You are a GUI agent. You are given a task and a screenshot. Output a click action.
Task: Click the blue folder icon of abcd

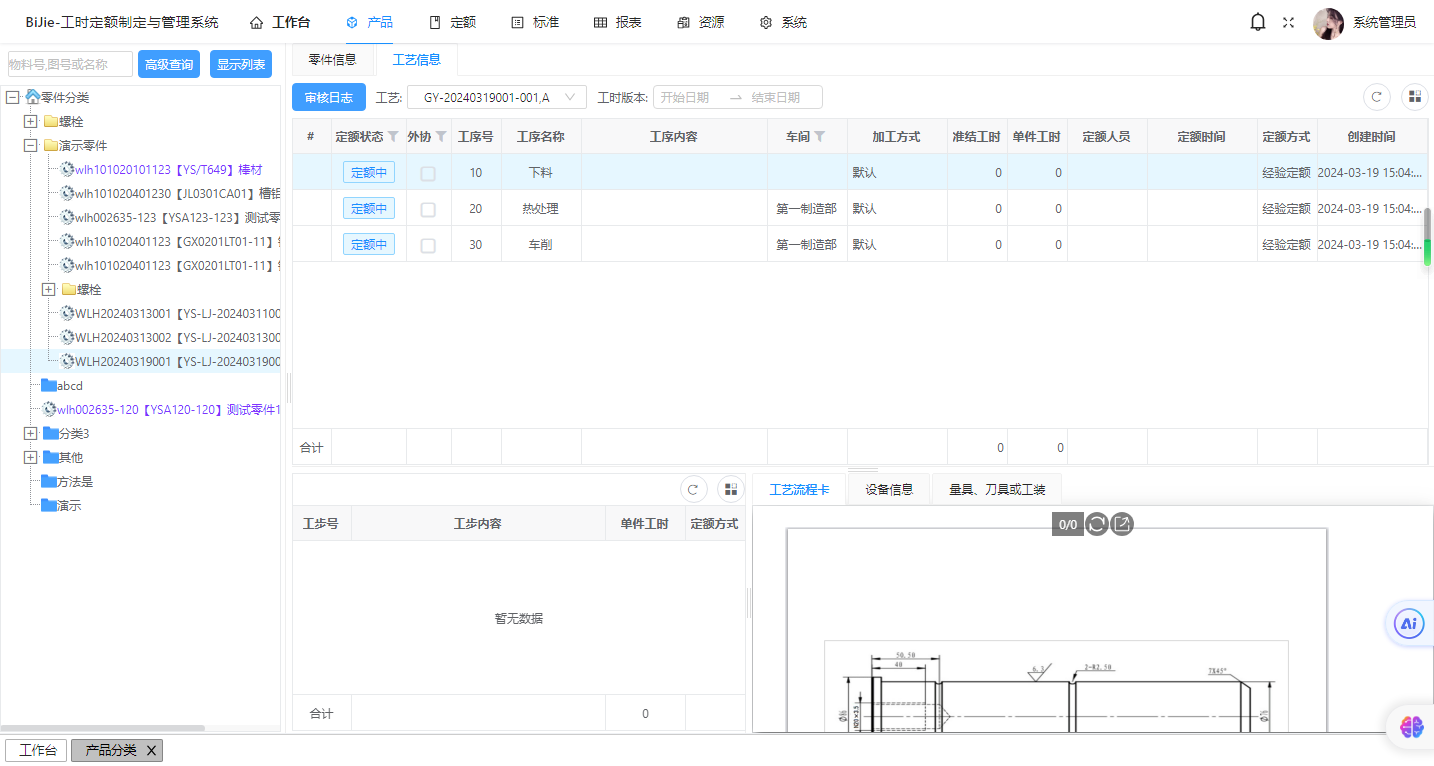[x=49, y=385]
